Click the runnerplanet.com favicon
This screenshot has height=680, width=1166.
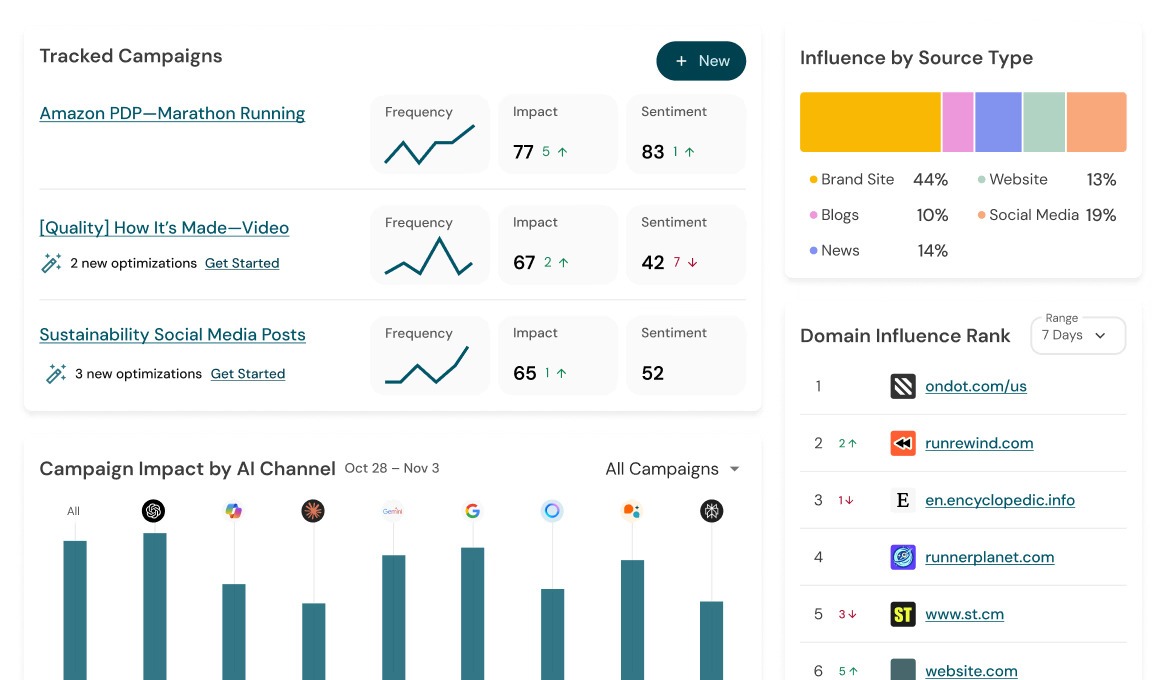pyautogui.click(x=903, y=557)
